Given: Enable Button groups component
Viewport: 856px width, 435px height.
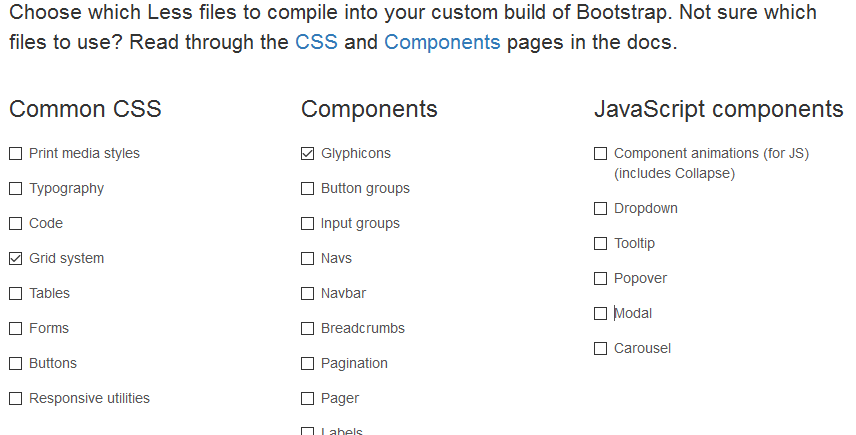Looking at the screenshot, I should [x=308, y=189].
